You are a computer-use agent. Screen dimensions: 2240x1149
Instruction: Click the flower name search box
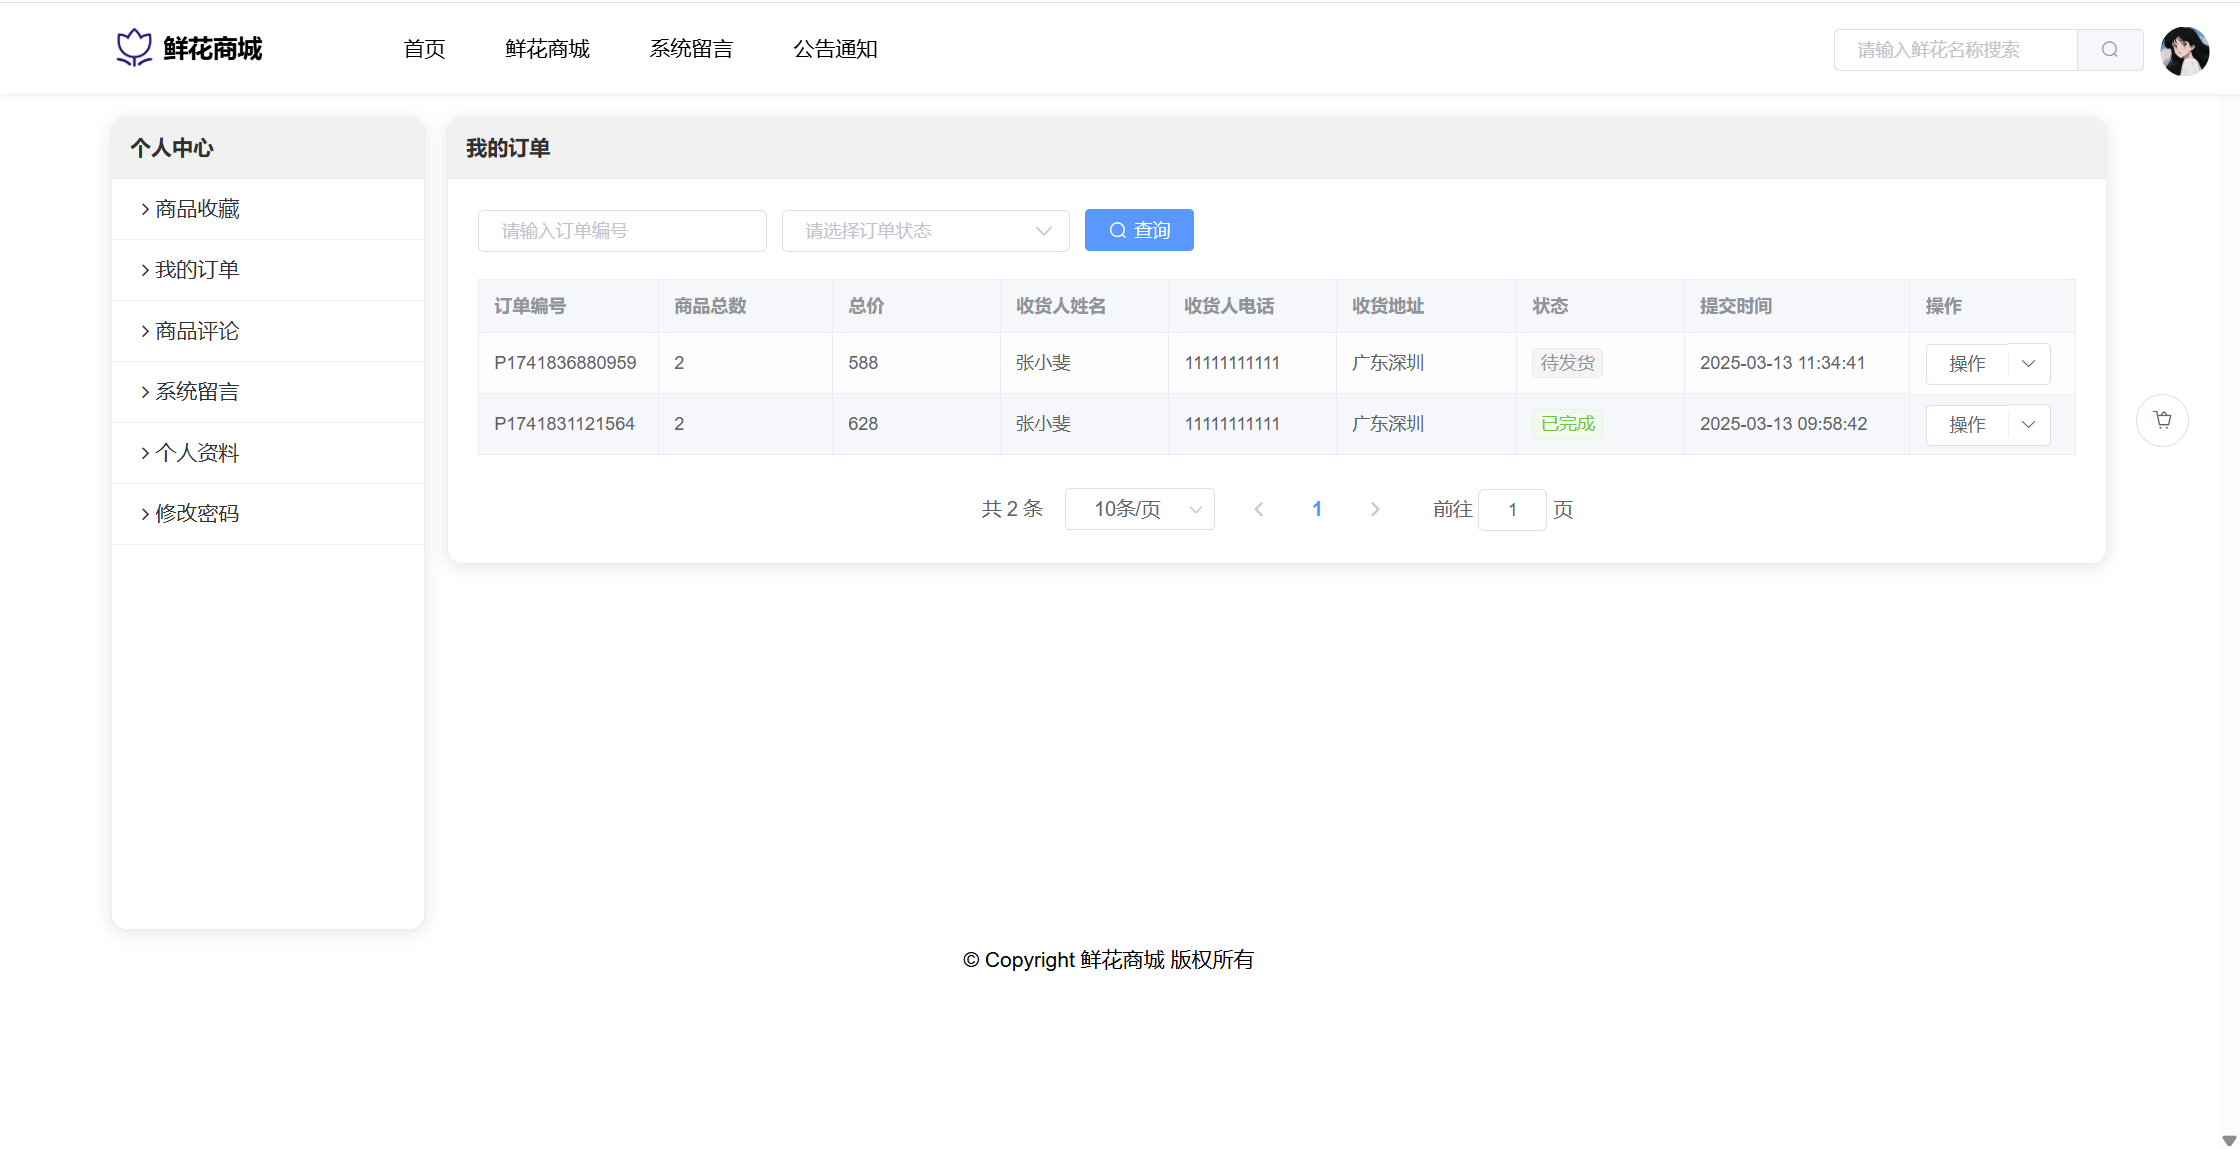pos(1955,50)
